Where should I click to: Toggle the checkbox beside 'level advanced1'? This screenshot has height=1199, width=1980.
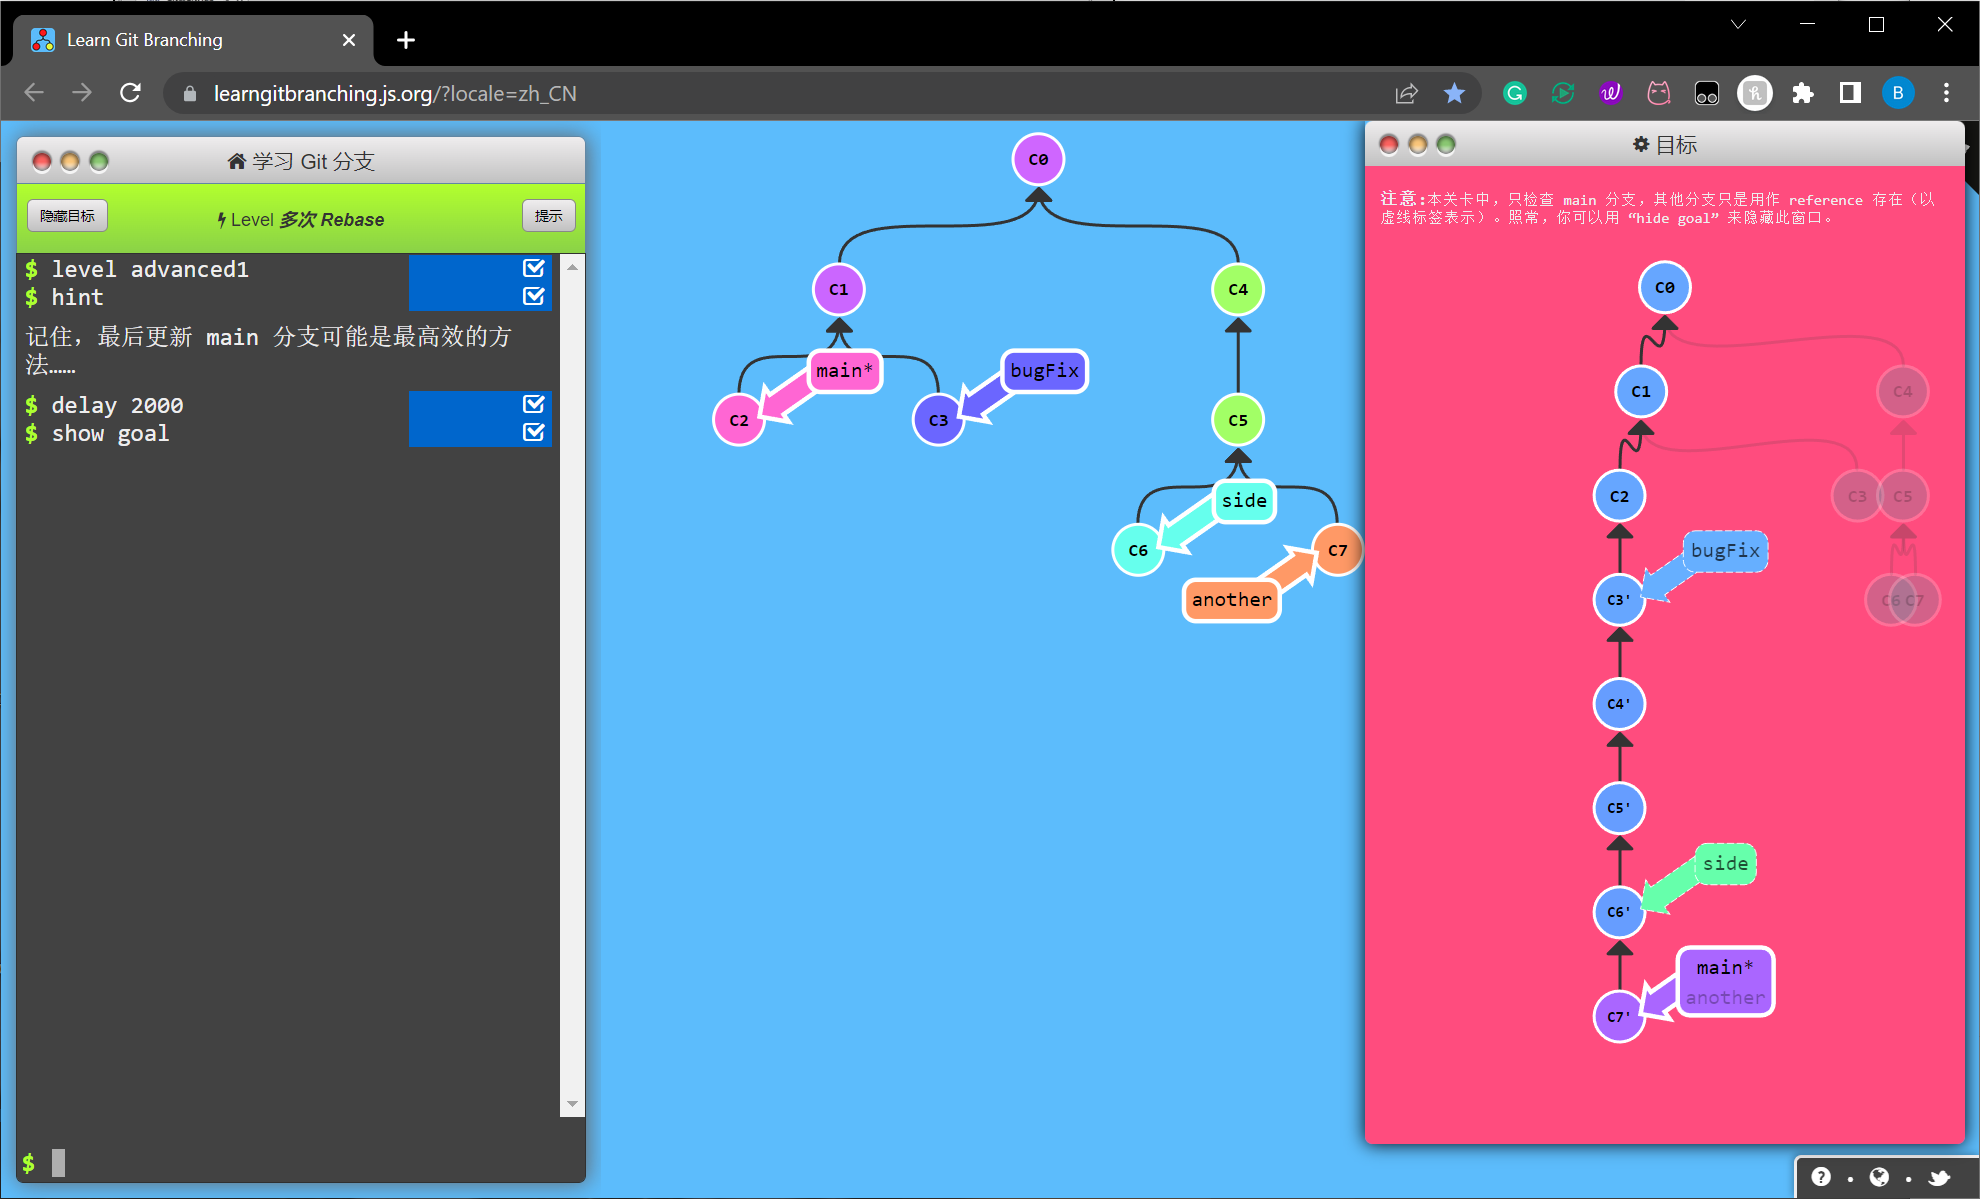(533, 268)
